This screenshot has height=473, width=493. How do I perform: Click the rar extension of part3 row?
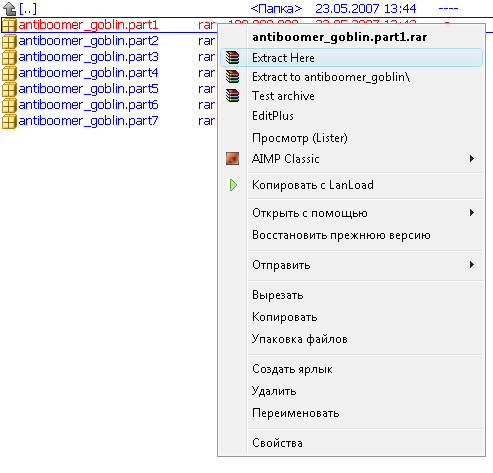(x=206, y=57)
